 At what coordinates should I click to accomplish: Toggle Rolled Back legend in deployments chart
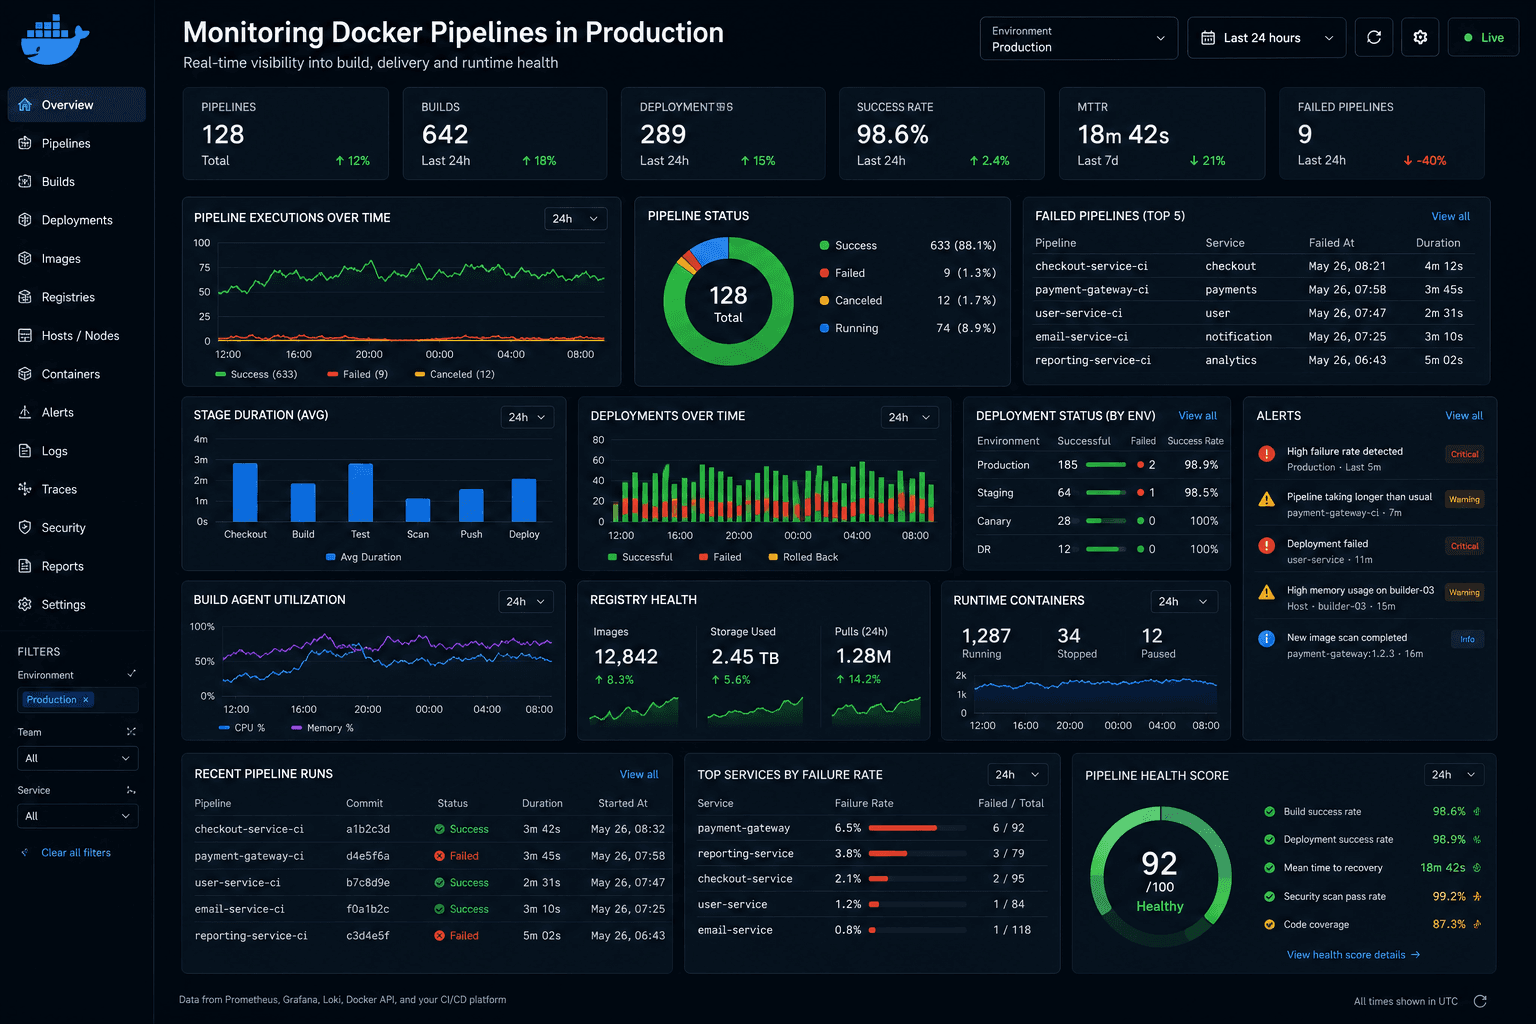tap(803, 557)
